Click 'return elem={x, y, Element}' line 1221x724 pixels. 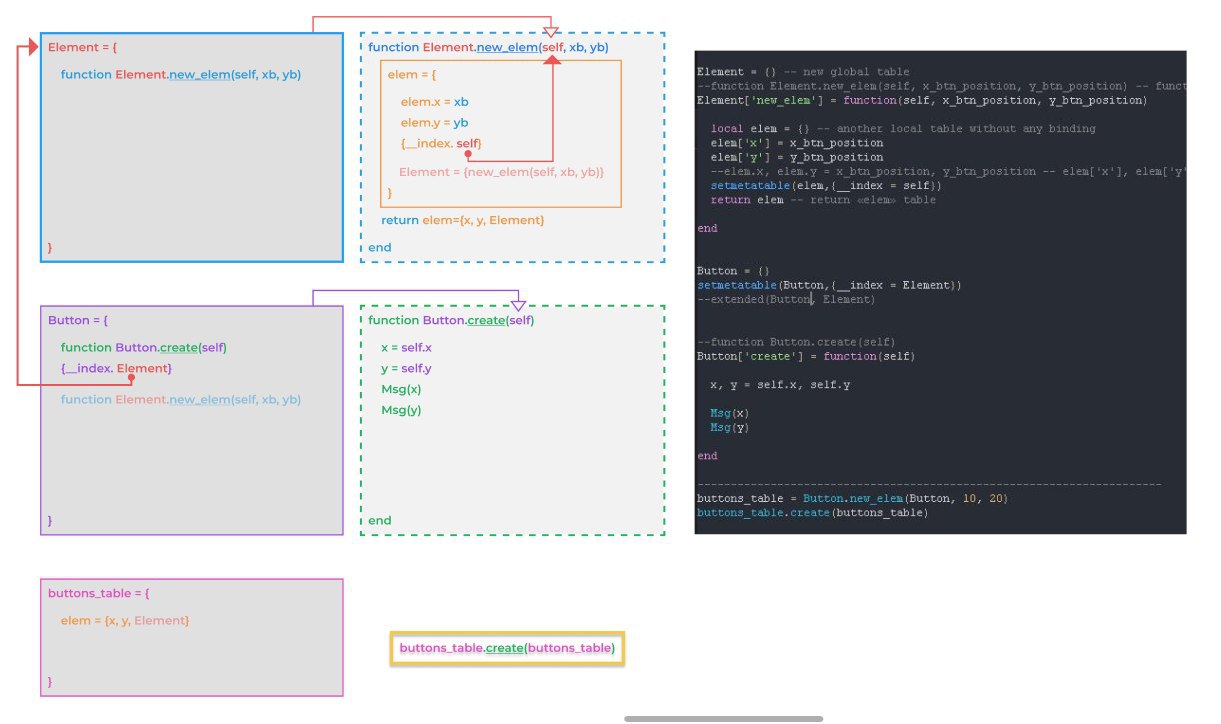click(x=463, y=220)
